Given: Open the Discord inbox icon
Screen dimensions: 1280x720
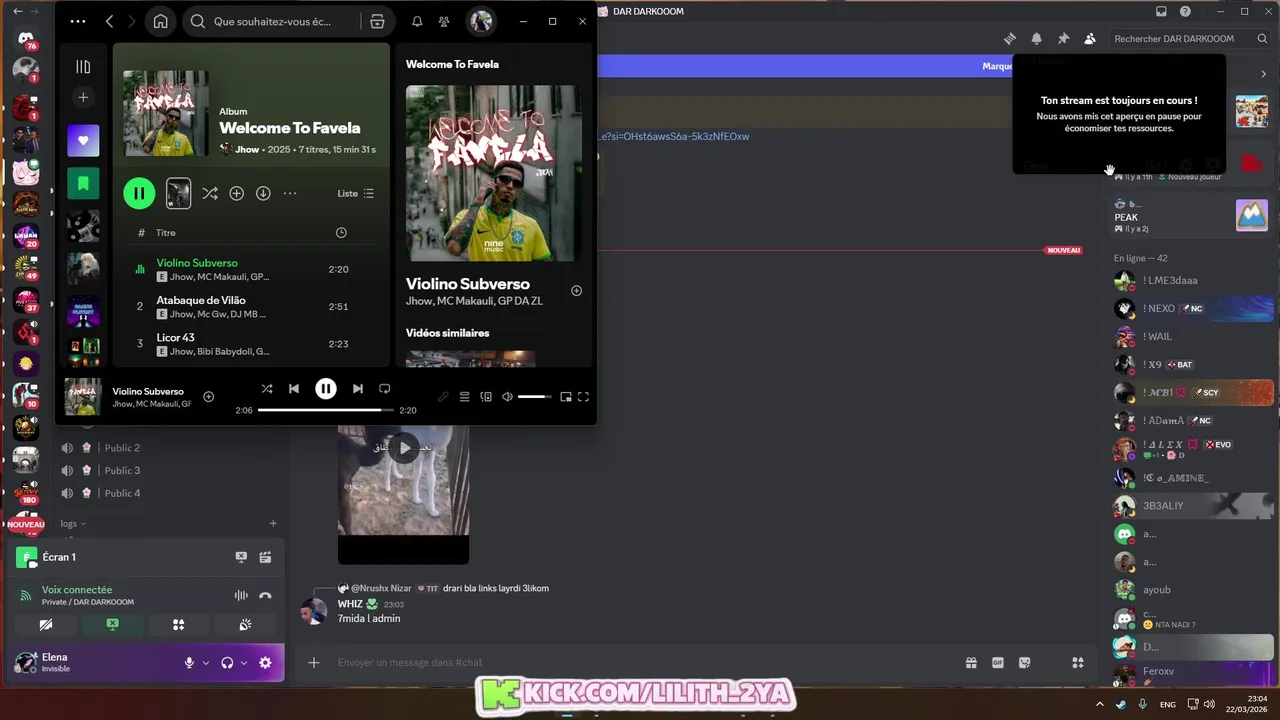Looking at the screenshot, I should pyautogui.click(x=1161, y=11).
